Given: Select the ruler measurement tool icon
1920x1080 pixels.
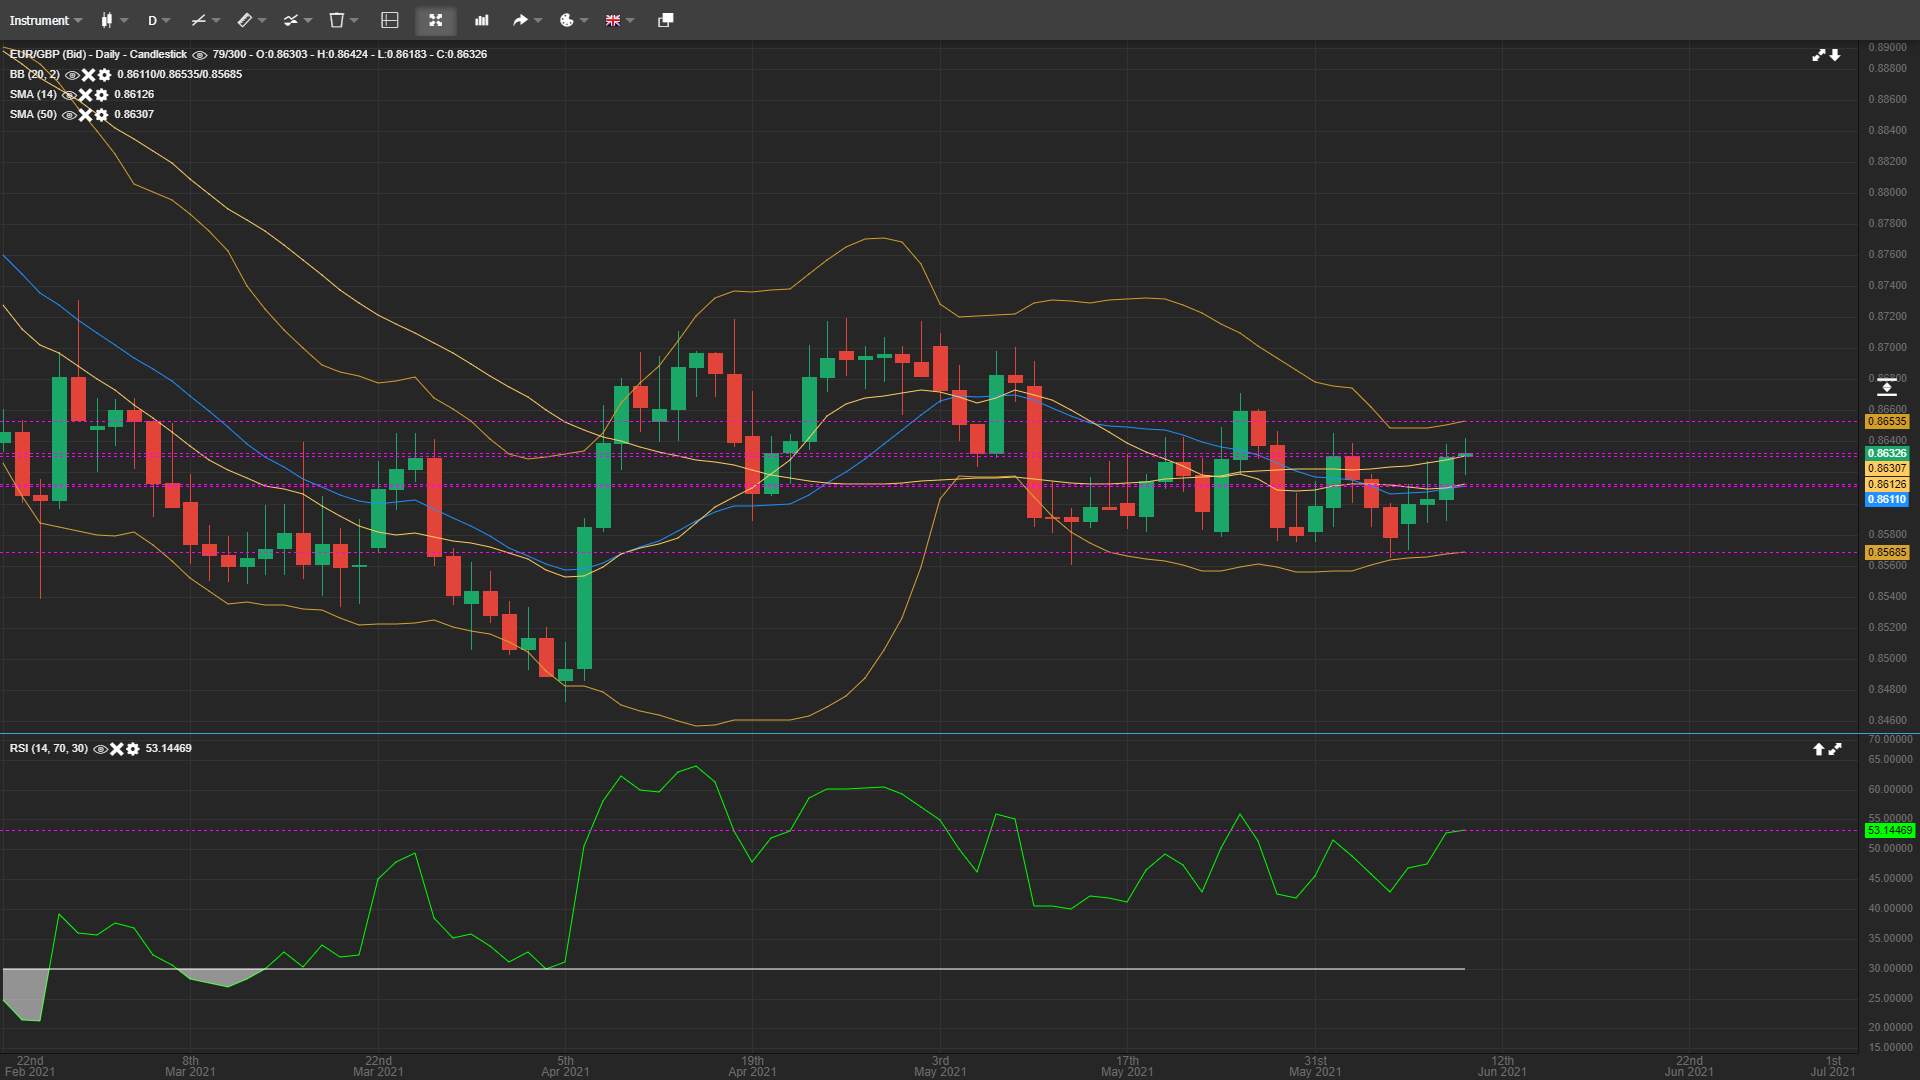Looking at the screenshot, I should 244,20.
